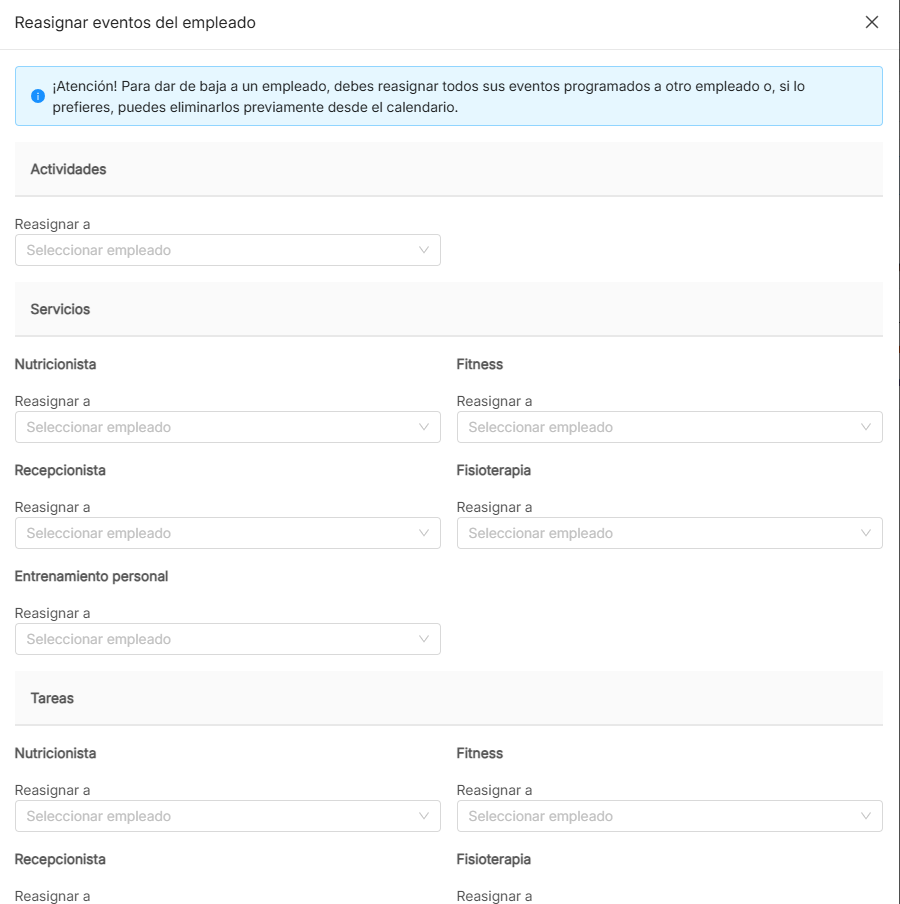Image resolution: width=900 pixels, height=904 pixels.
Task: Click the chevron arrow in Actividades employee selector
Action: point(424,250)
